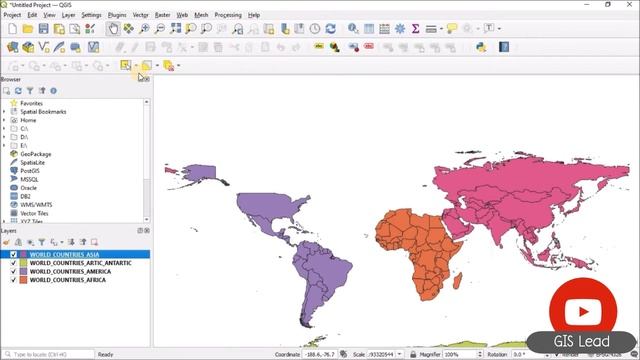Image resolution: width=640 pixels, height=360 pixels.
Task: Open the Plugins menu
Action: coord(117,15)
